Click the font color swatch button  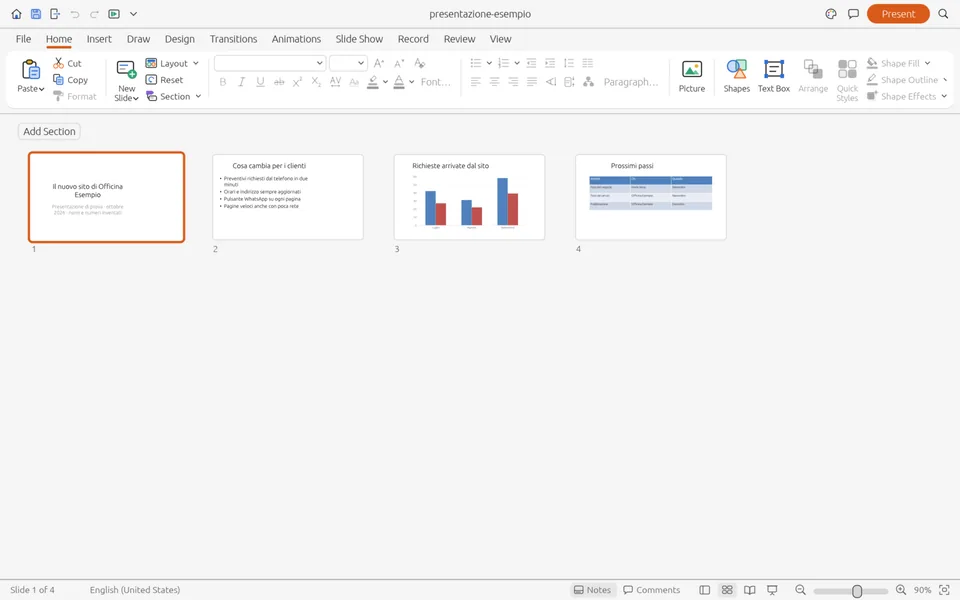coord(399,82)
